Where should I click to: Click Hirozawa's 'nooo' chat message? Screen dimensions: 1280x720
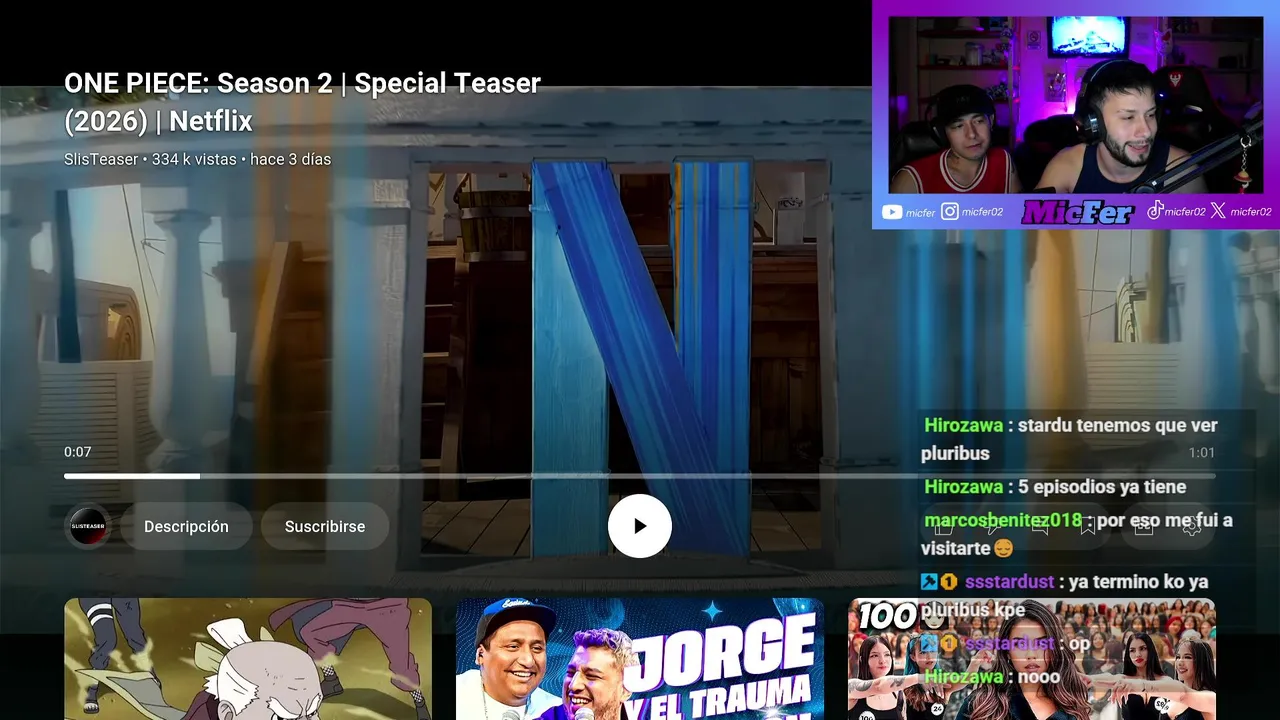(x=991, y=677)
